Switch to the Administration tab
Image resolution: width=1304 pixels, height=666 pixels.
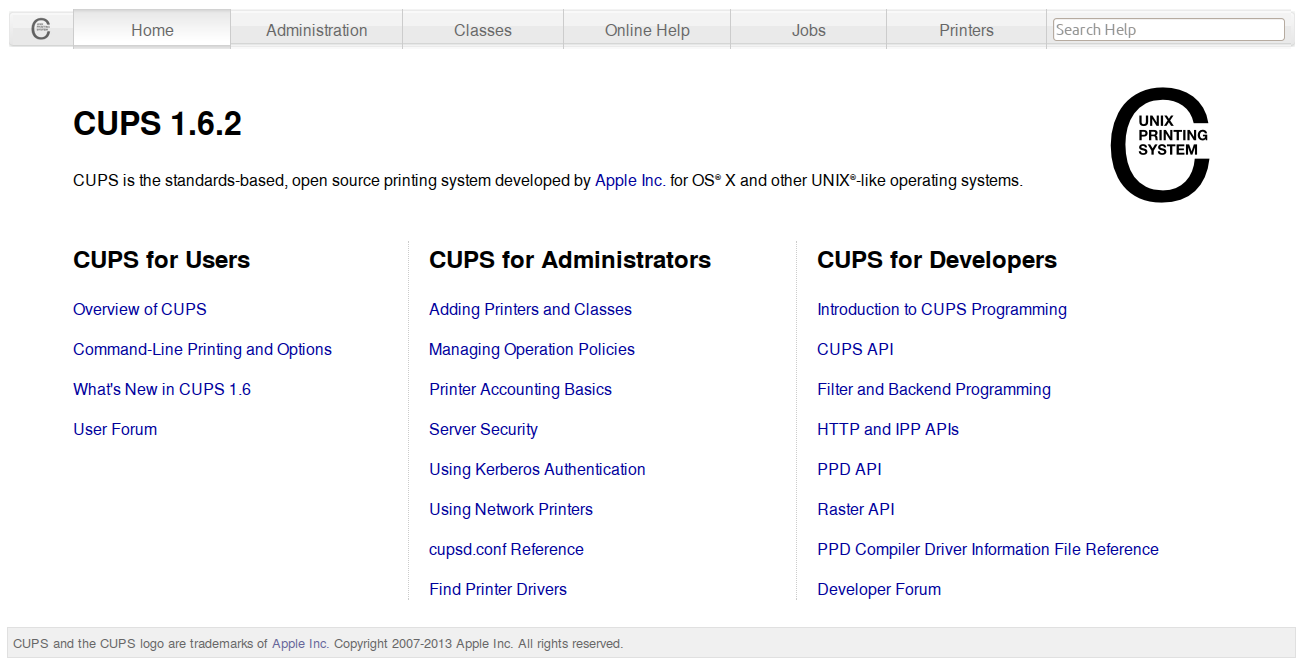[x=316, y=30]
